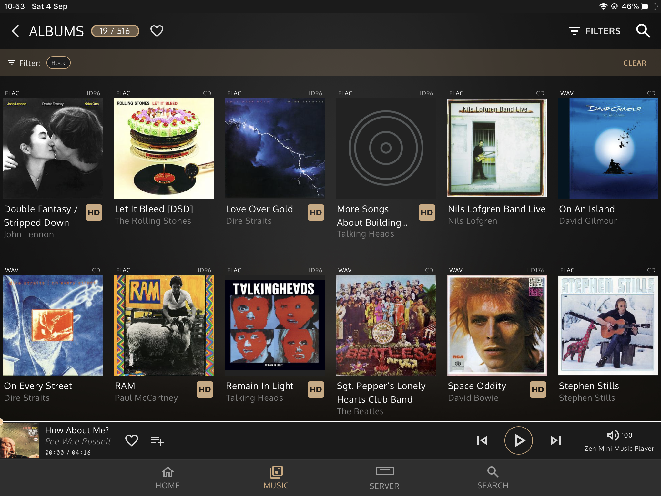
Task: Click HD badge on Love Over Gold
Action: click(x=316, y=212)
